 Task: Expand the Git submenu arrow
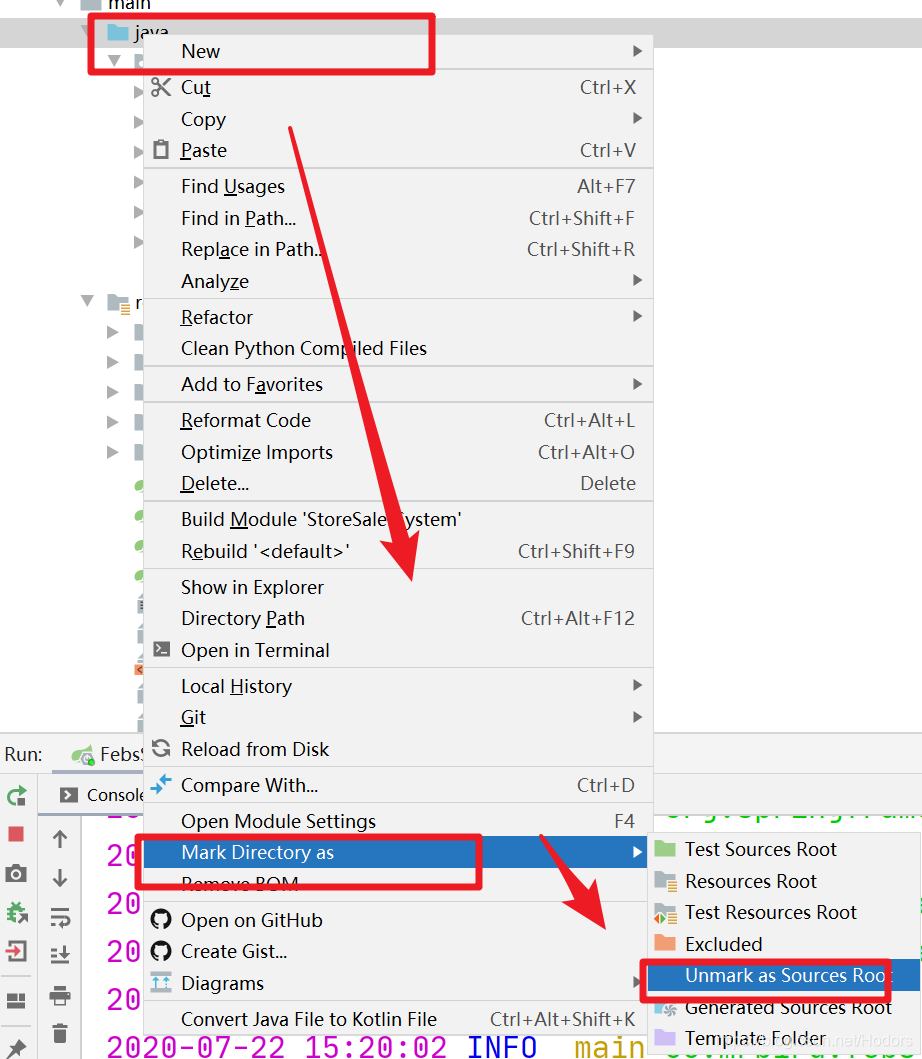(x=637, y=717)
